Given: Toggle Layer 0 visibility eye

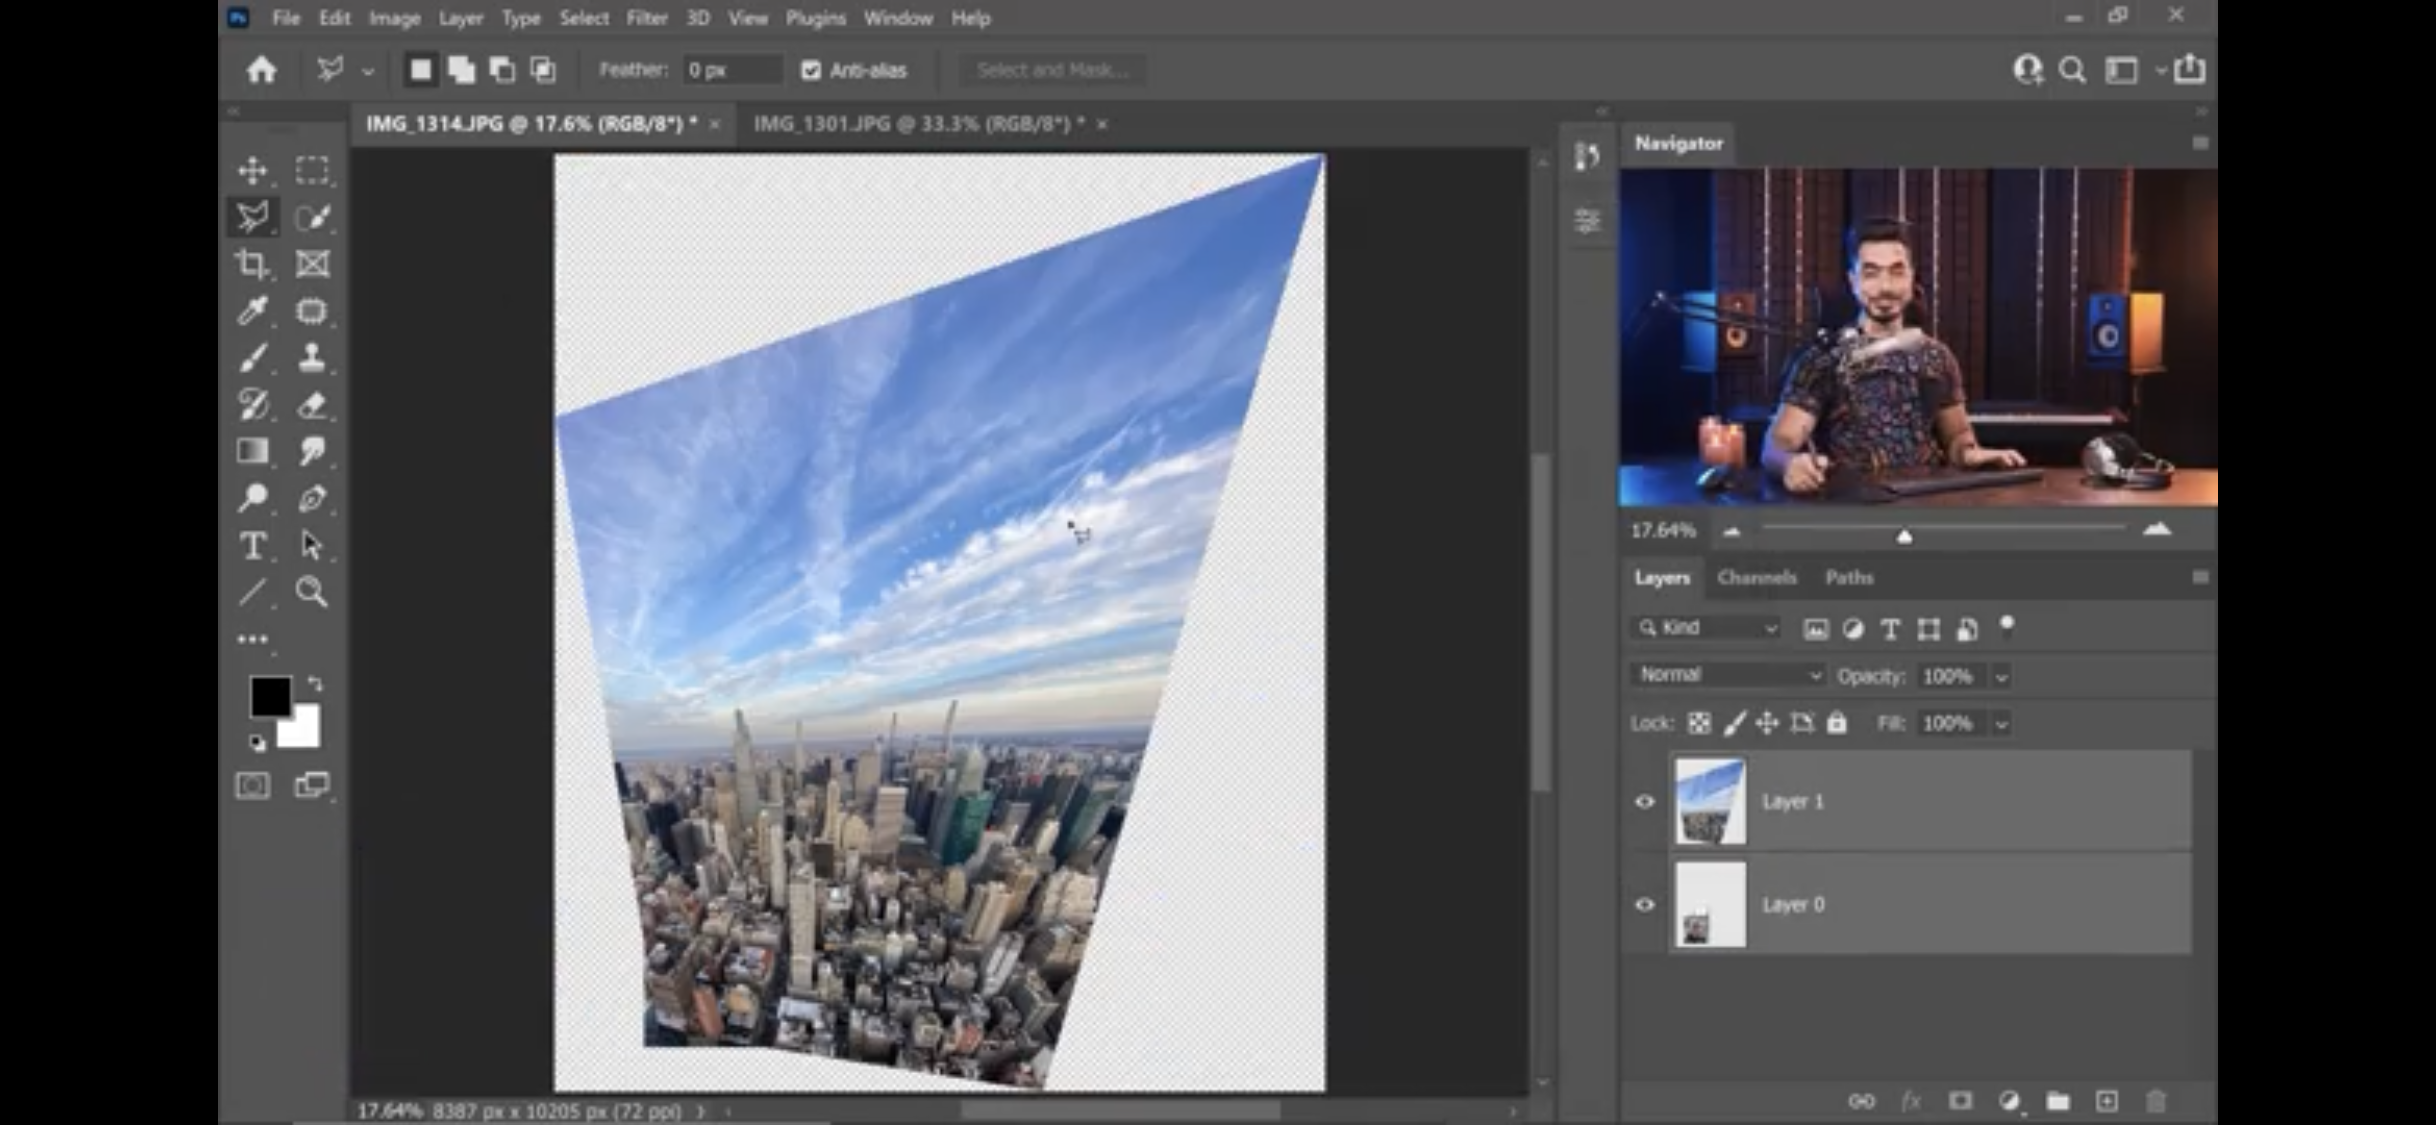Looking at the screenshot, I should point(1645,905).
